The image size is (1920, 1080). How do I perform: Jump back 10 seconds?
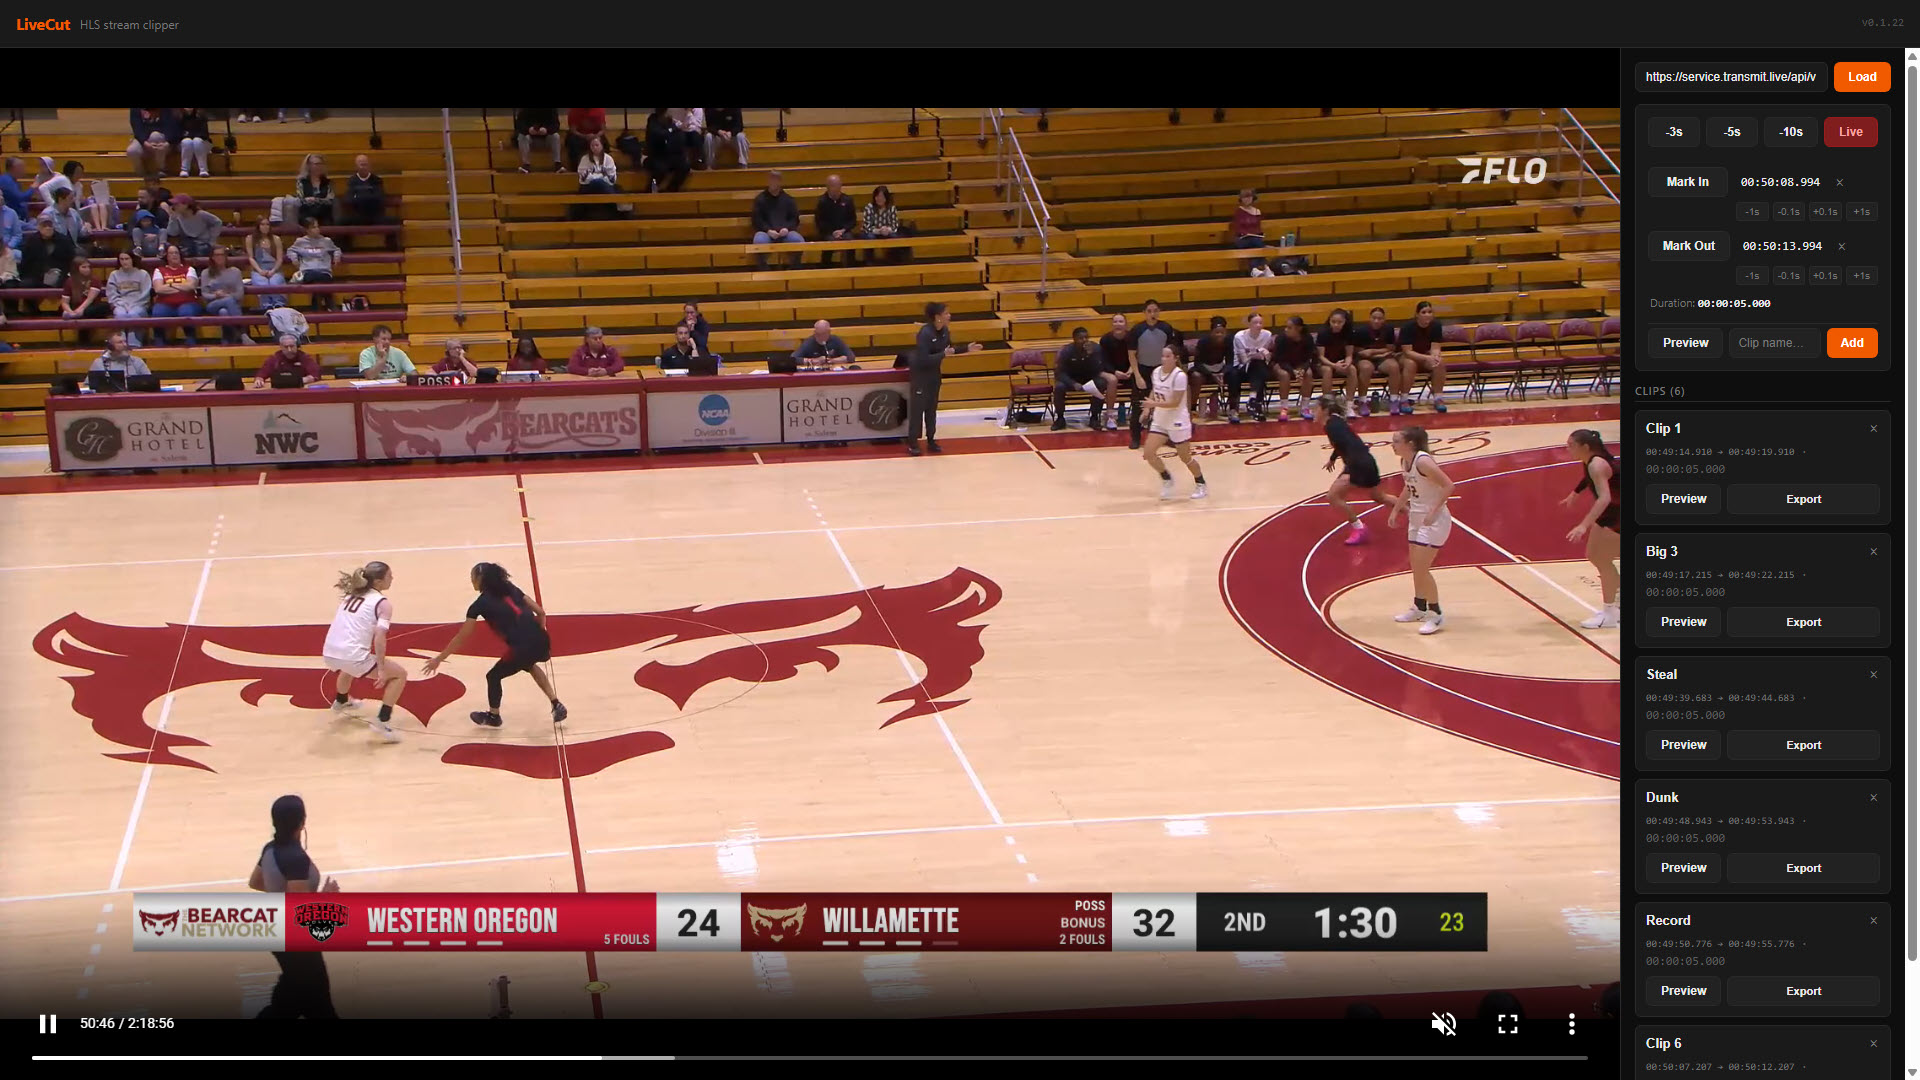click(1790, 132)
